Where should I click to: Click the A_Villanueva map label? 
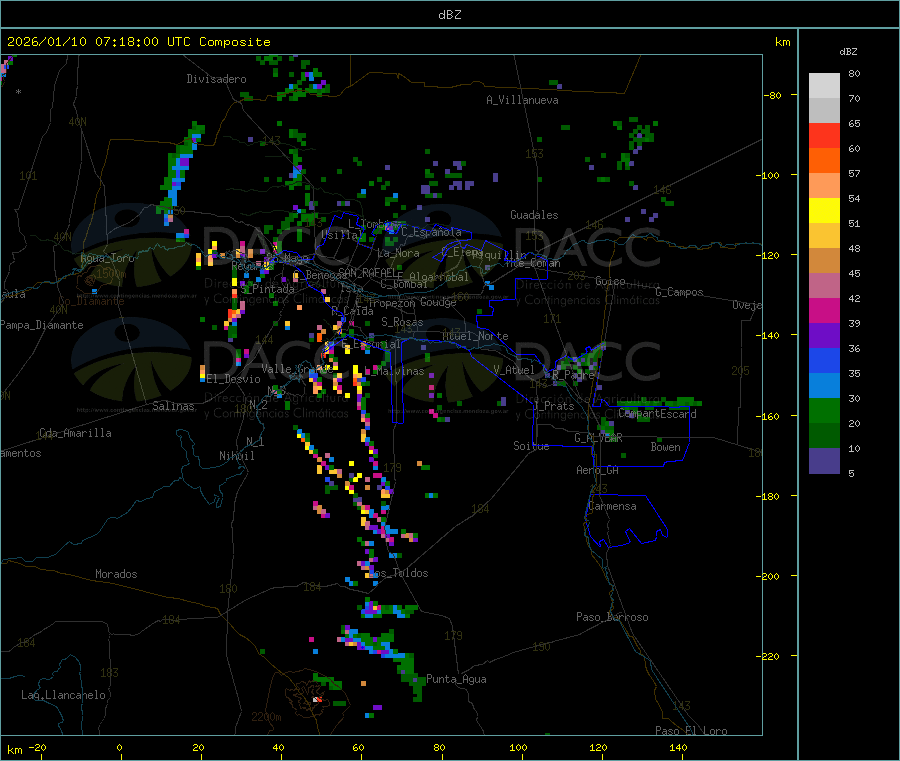point(522,100)
